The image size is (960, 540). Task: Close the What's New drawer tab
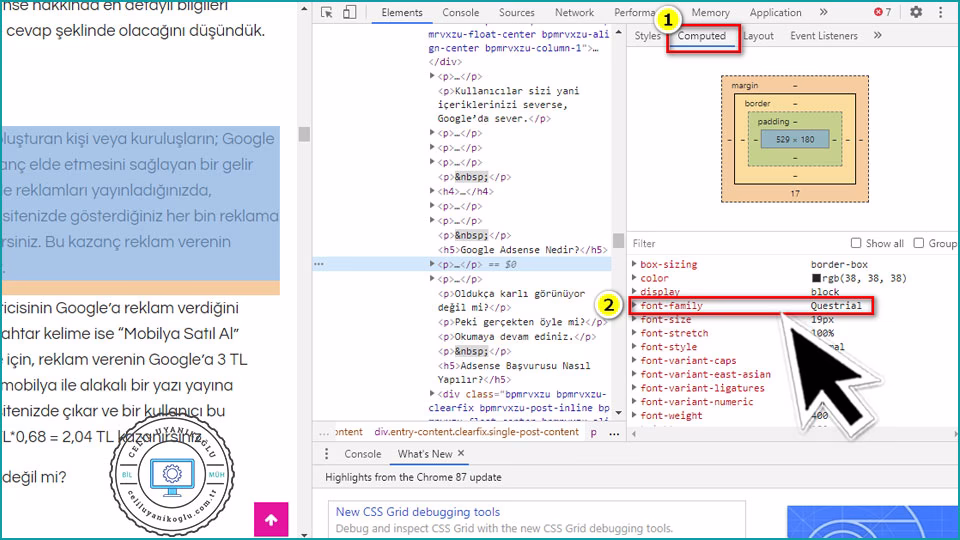click(x=461, y=454)
